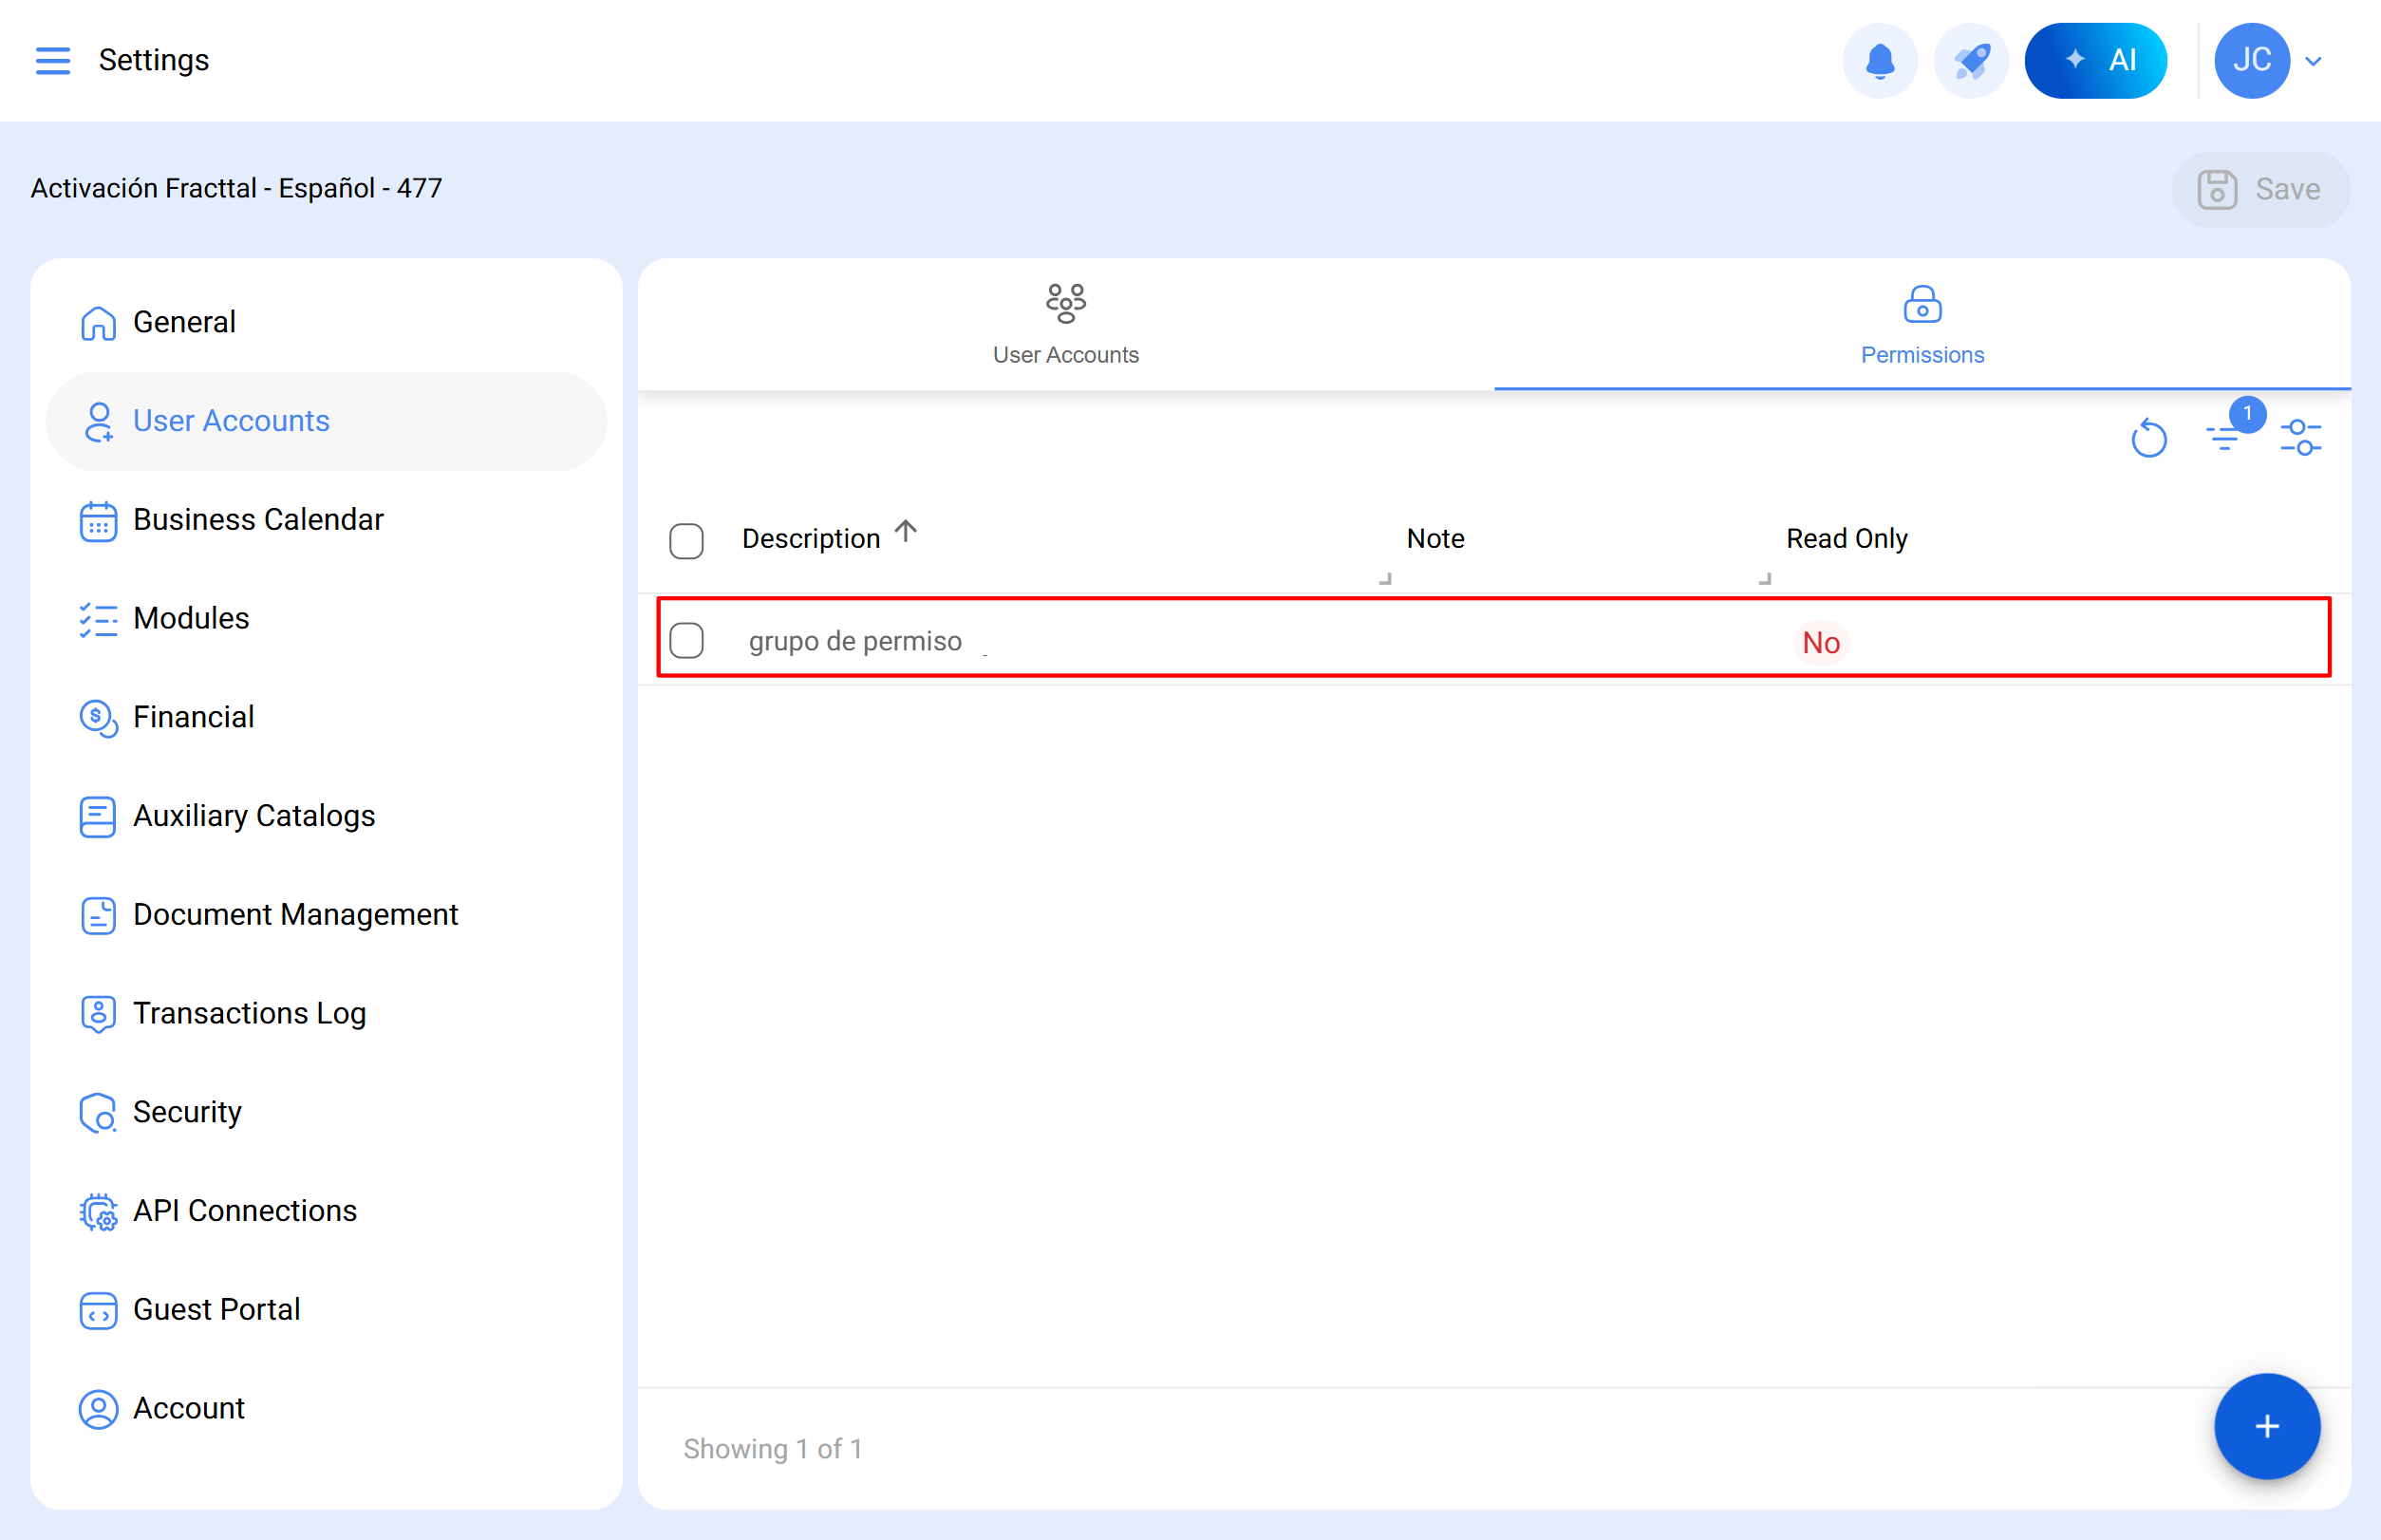Viewport: 2381px width, 1540px height.
Task: Expand the JC user profile dropdown arrow
Action: pos(2313,61)
